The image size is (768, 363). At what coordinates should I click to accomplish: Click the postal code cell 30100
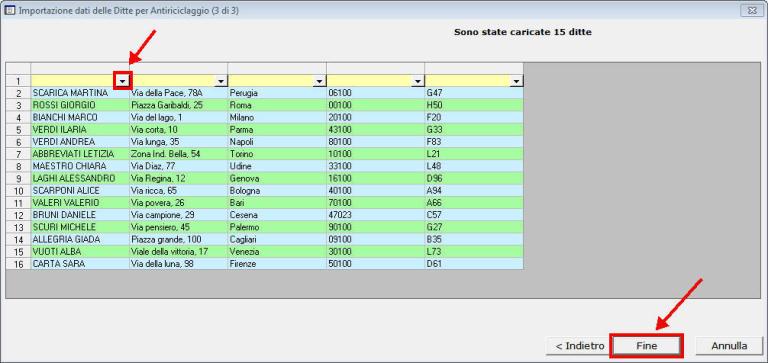pos(375,252)
